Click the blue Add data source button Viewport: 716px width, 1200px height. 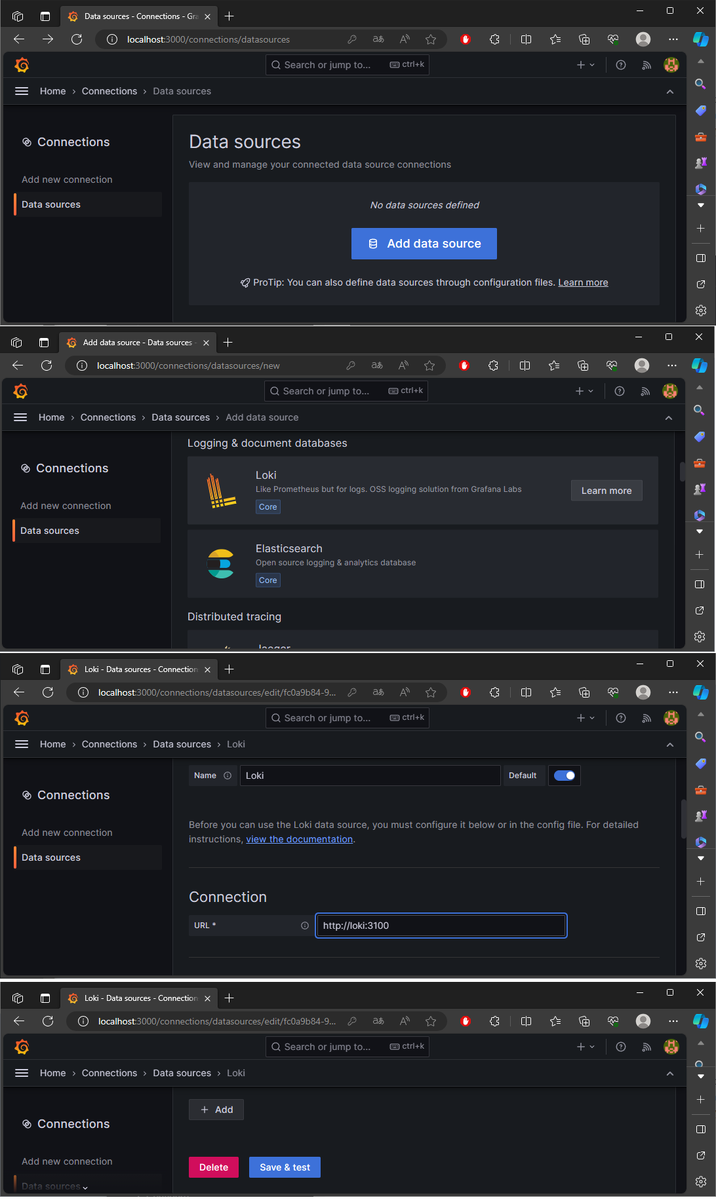[424, 243]
